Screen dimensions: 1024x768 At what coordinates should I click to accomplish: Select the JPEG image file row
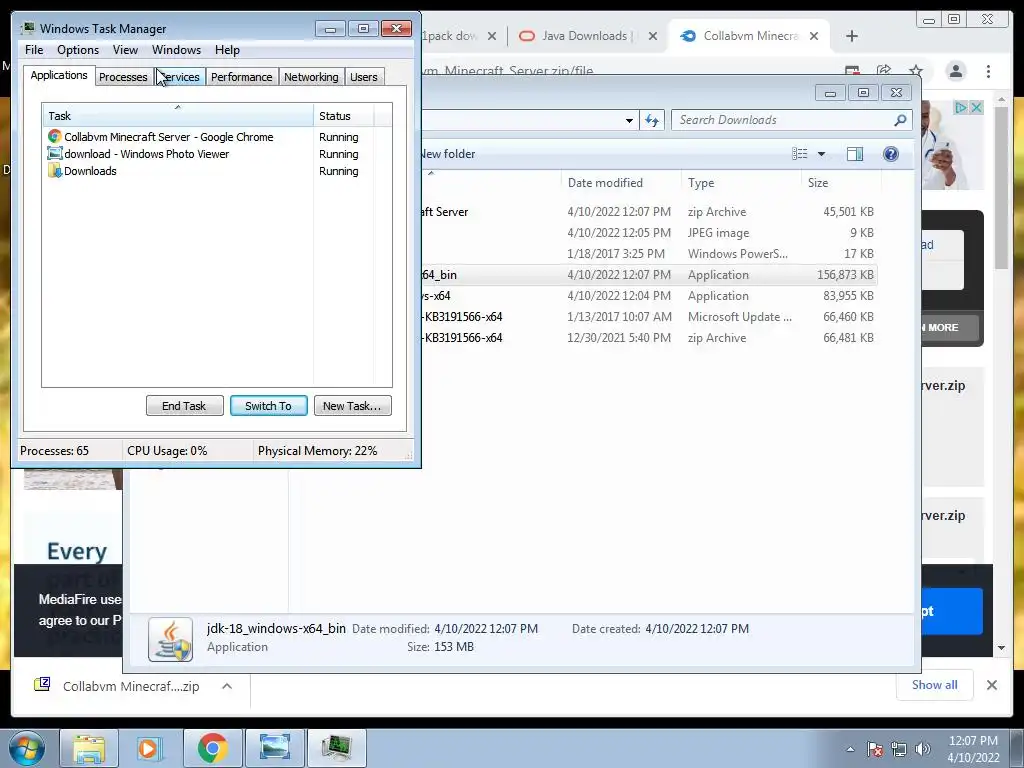(648, 232)
